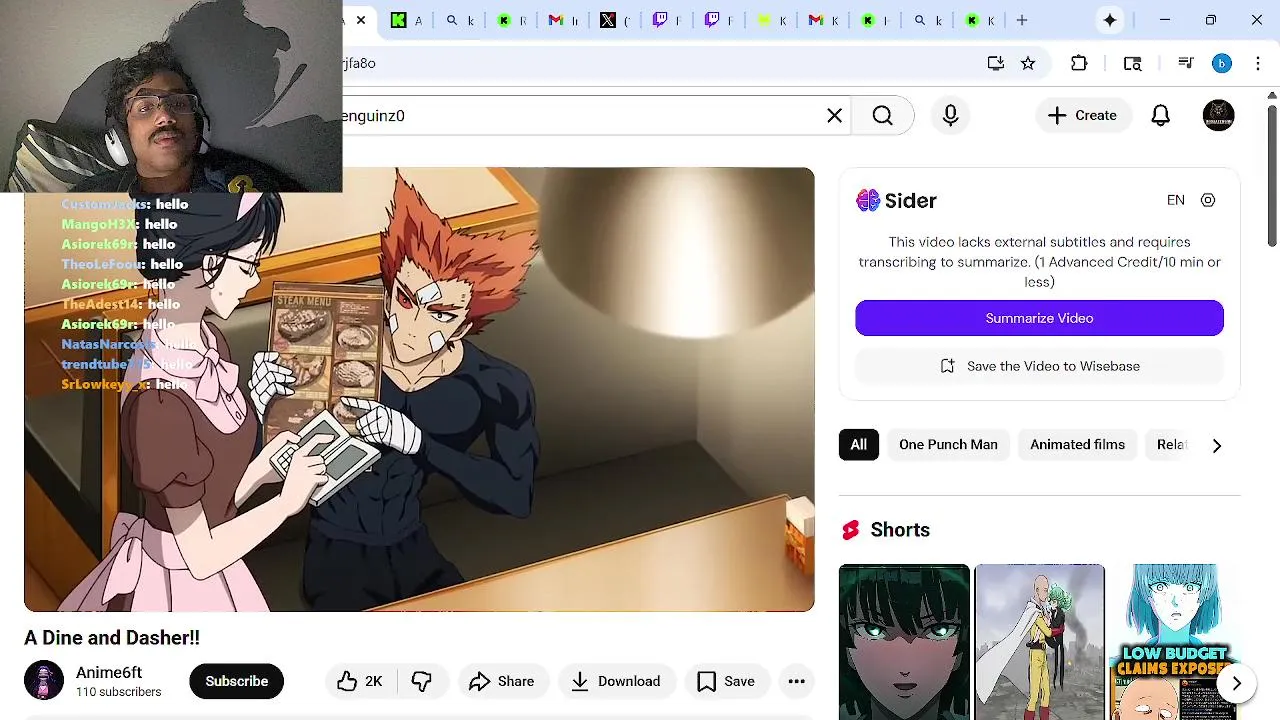Open the Saitama and Tatsumaki Short
The height and width of the screenshot is (720, 1280).
pyautogui.click(x=1040, y=642)
